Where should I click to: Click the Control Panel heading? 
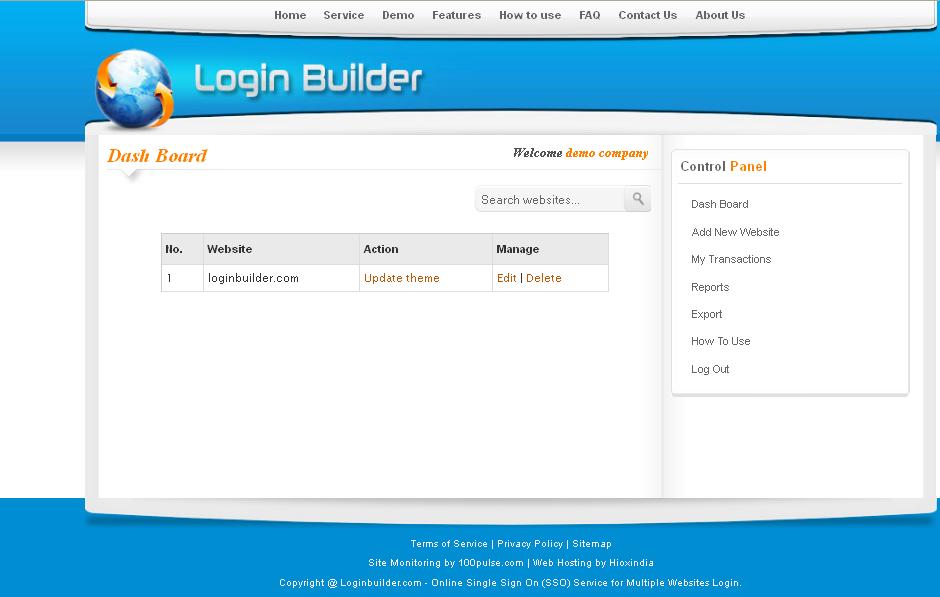point(723,167)
